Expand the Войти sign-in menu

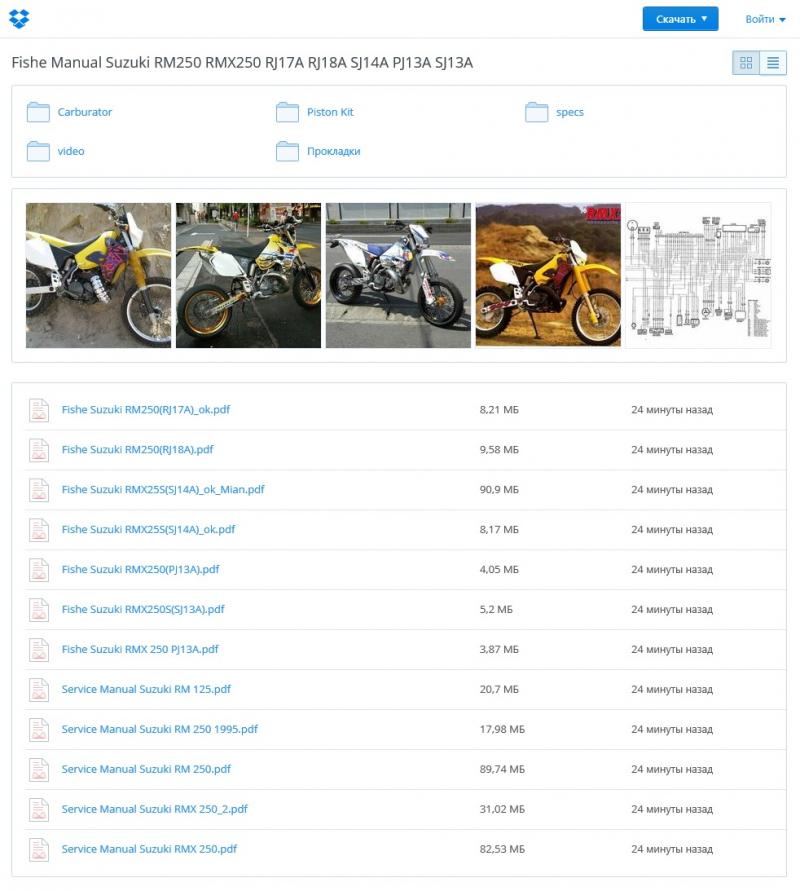click(765, 19)
